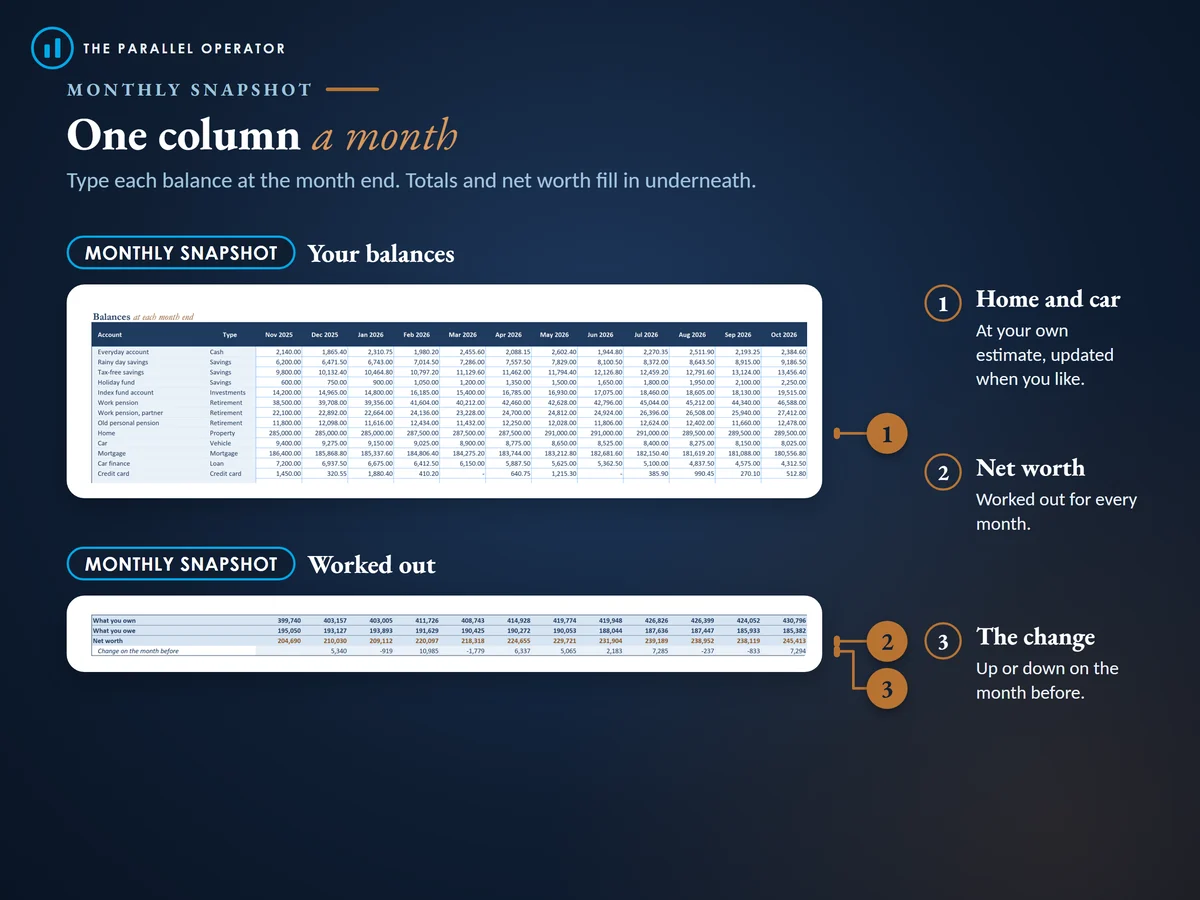Click the "Change on the month before" label
This screenshot has height=900, width=1200.
[139, 651]
